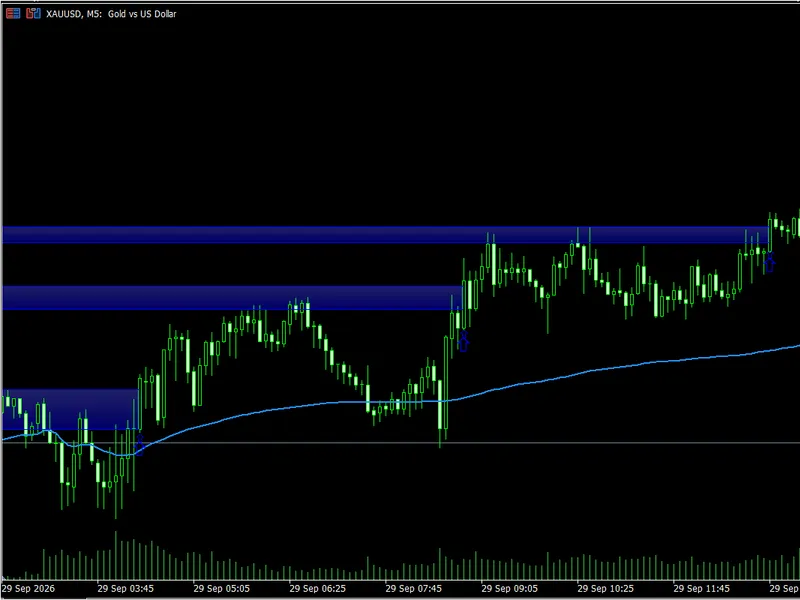The width and height of the screenshot is (800, 600).
Task: Select the lowest blue zone rectangle
Action: click(70, 409)
